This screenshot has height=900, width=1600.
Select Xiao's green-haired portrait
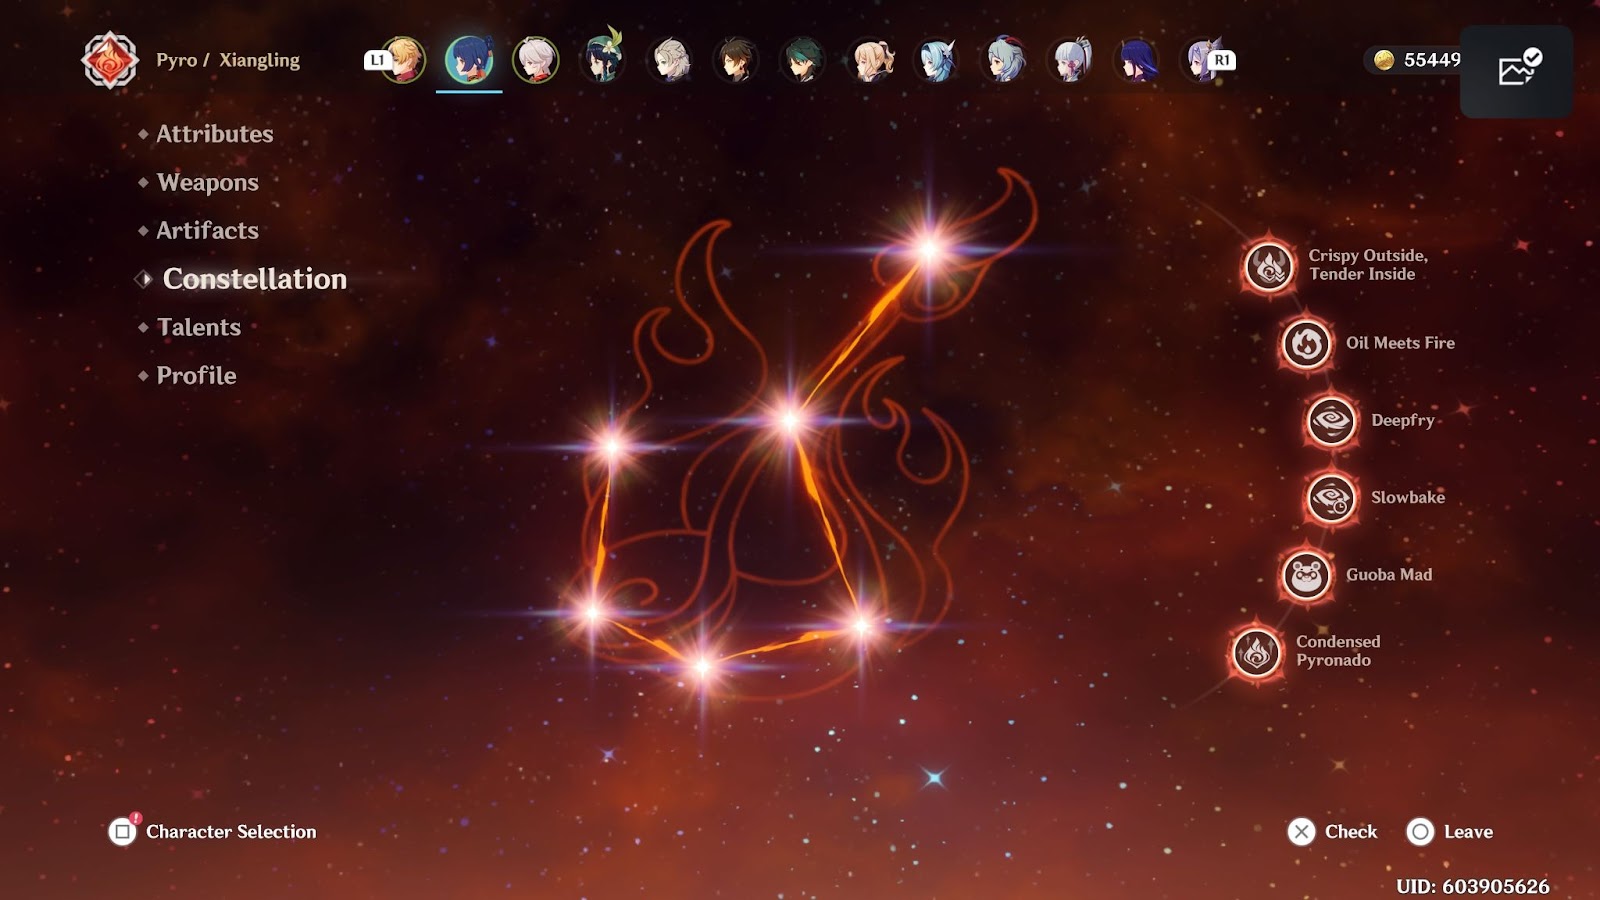point(804,60)
